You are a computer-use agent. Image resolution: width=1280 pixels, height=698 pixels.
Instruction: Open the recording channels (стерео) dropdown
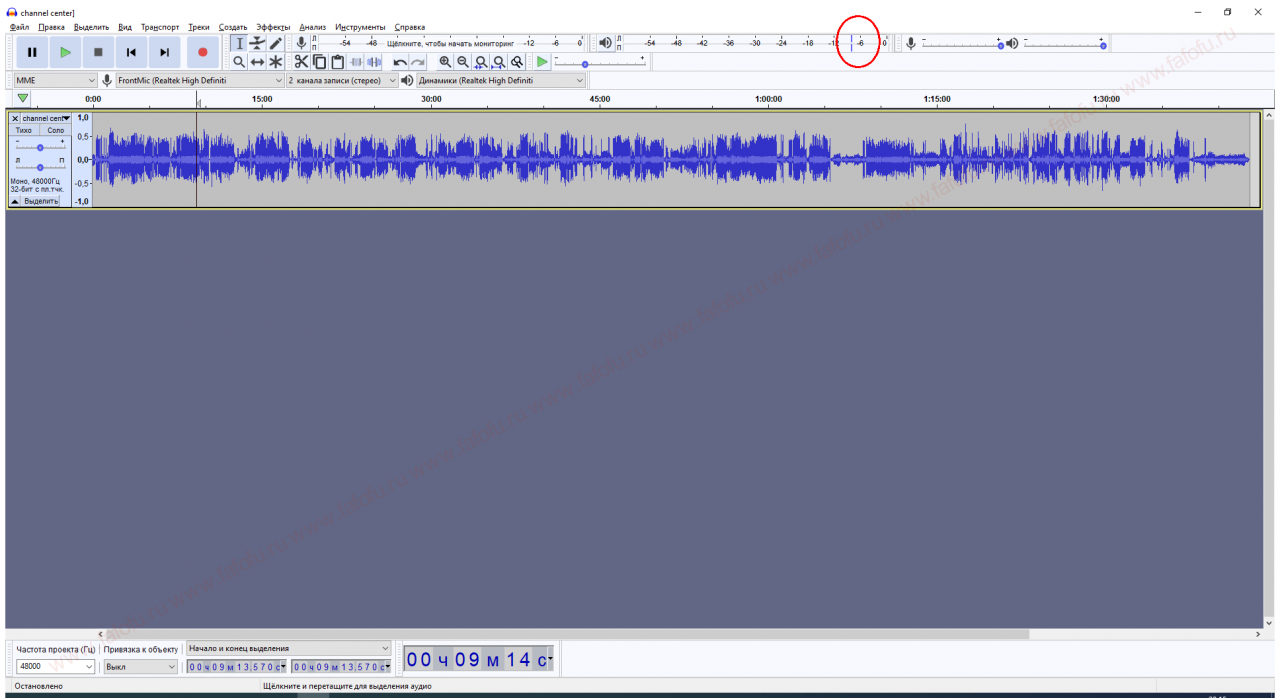[342, 80]
